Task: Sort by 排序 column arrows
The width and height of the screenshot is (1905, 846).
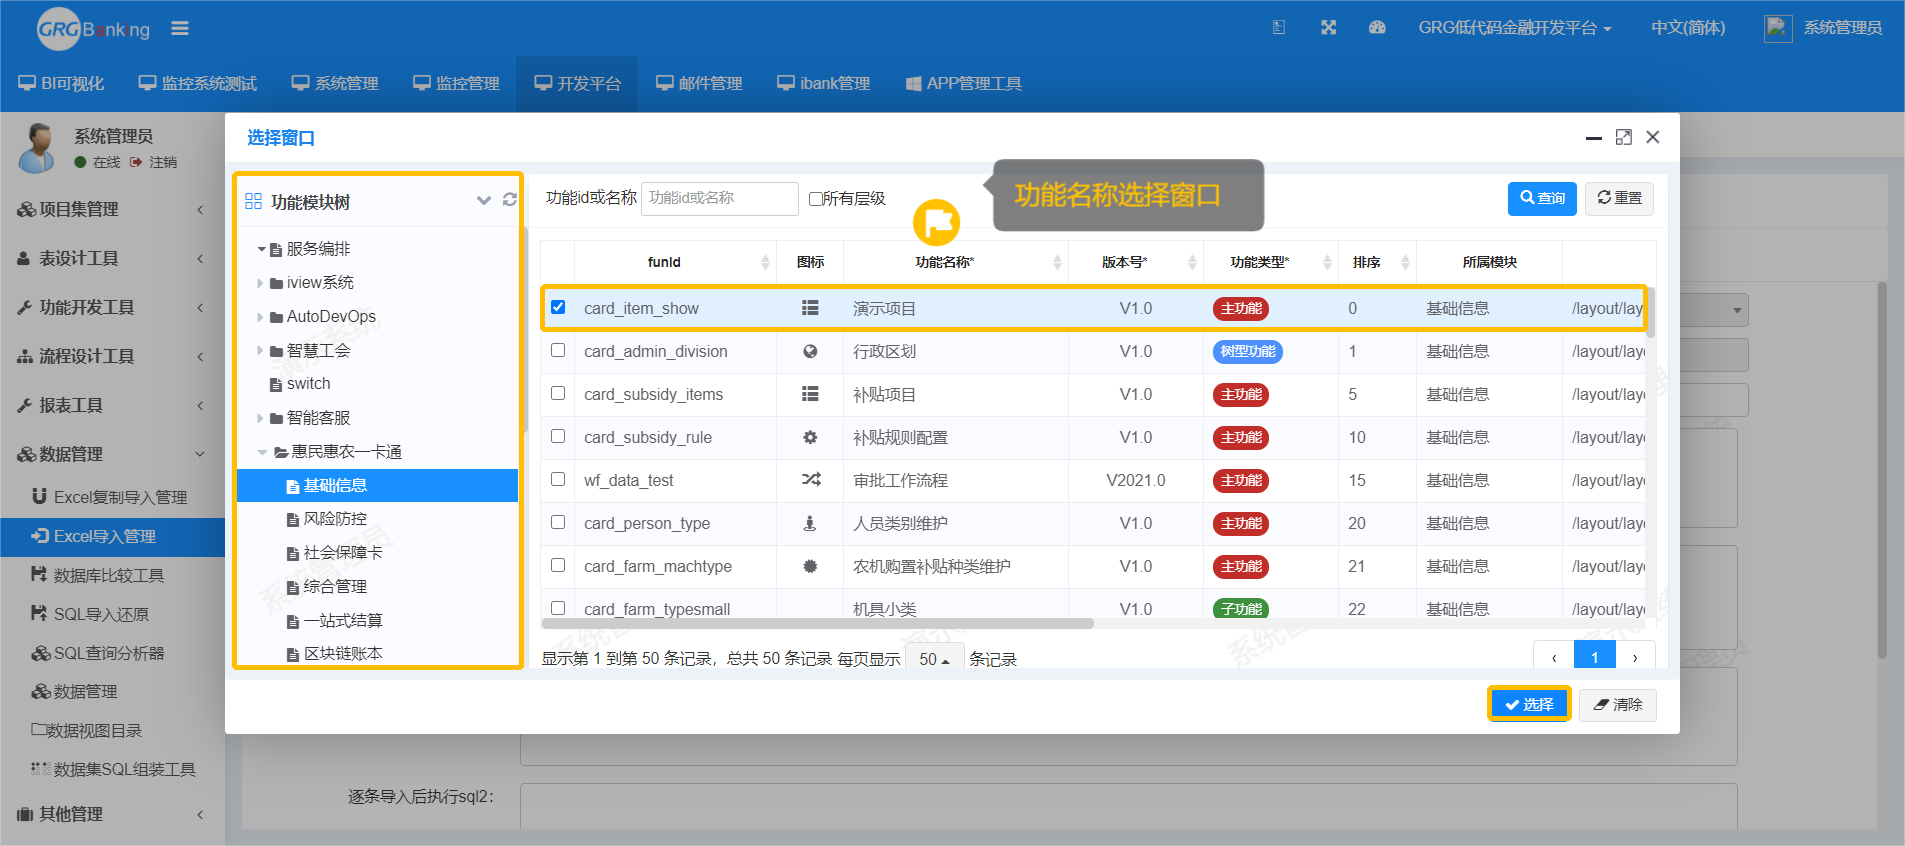Action: tap(1405, 262)
